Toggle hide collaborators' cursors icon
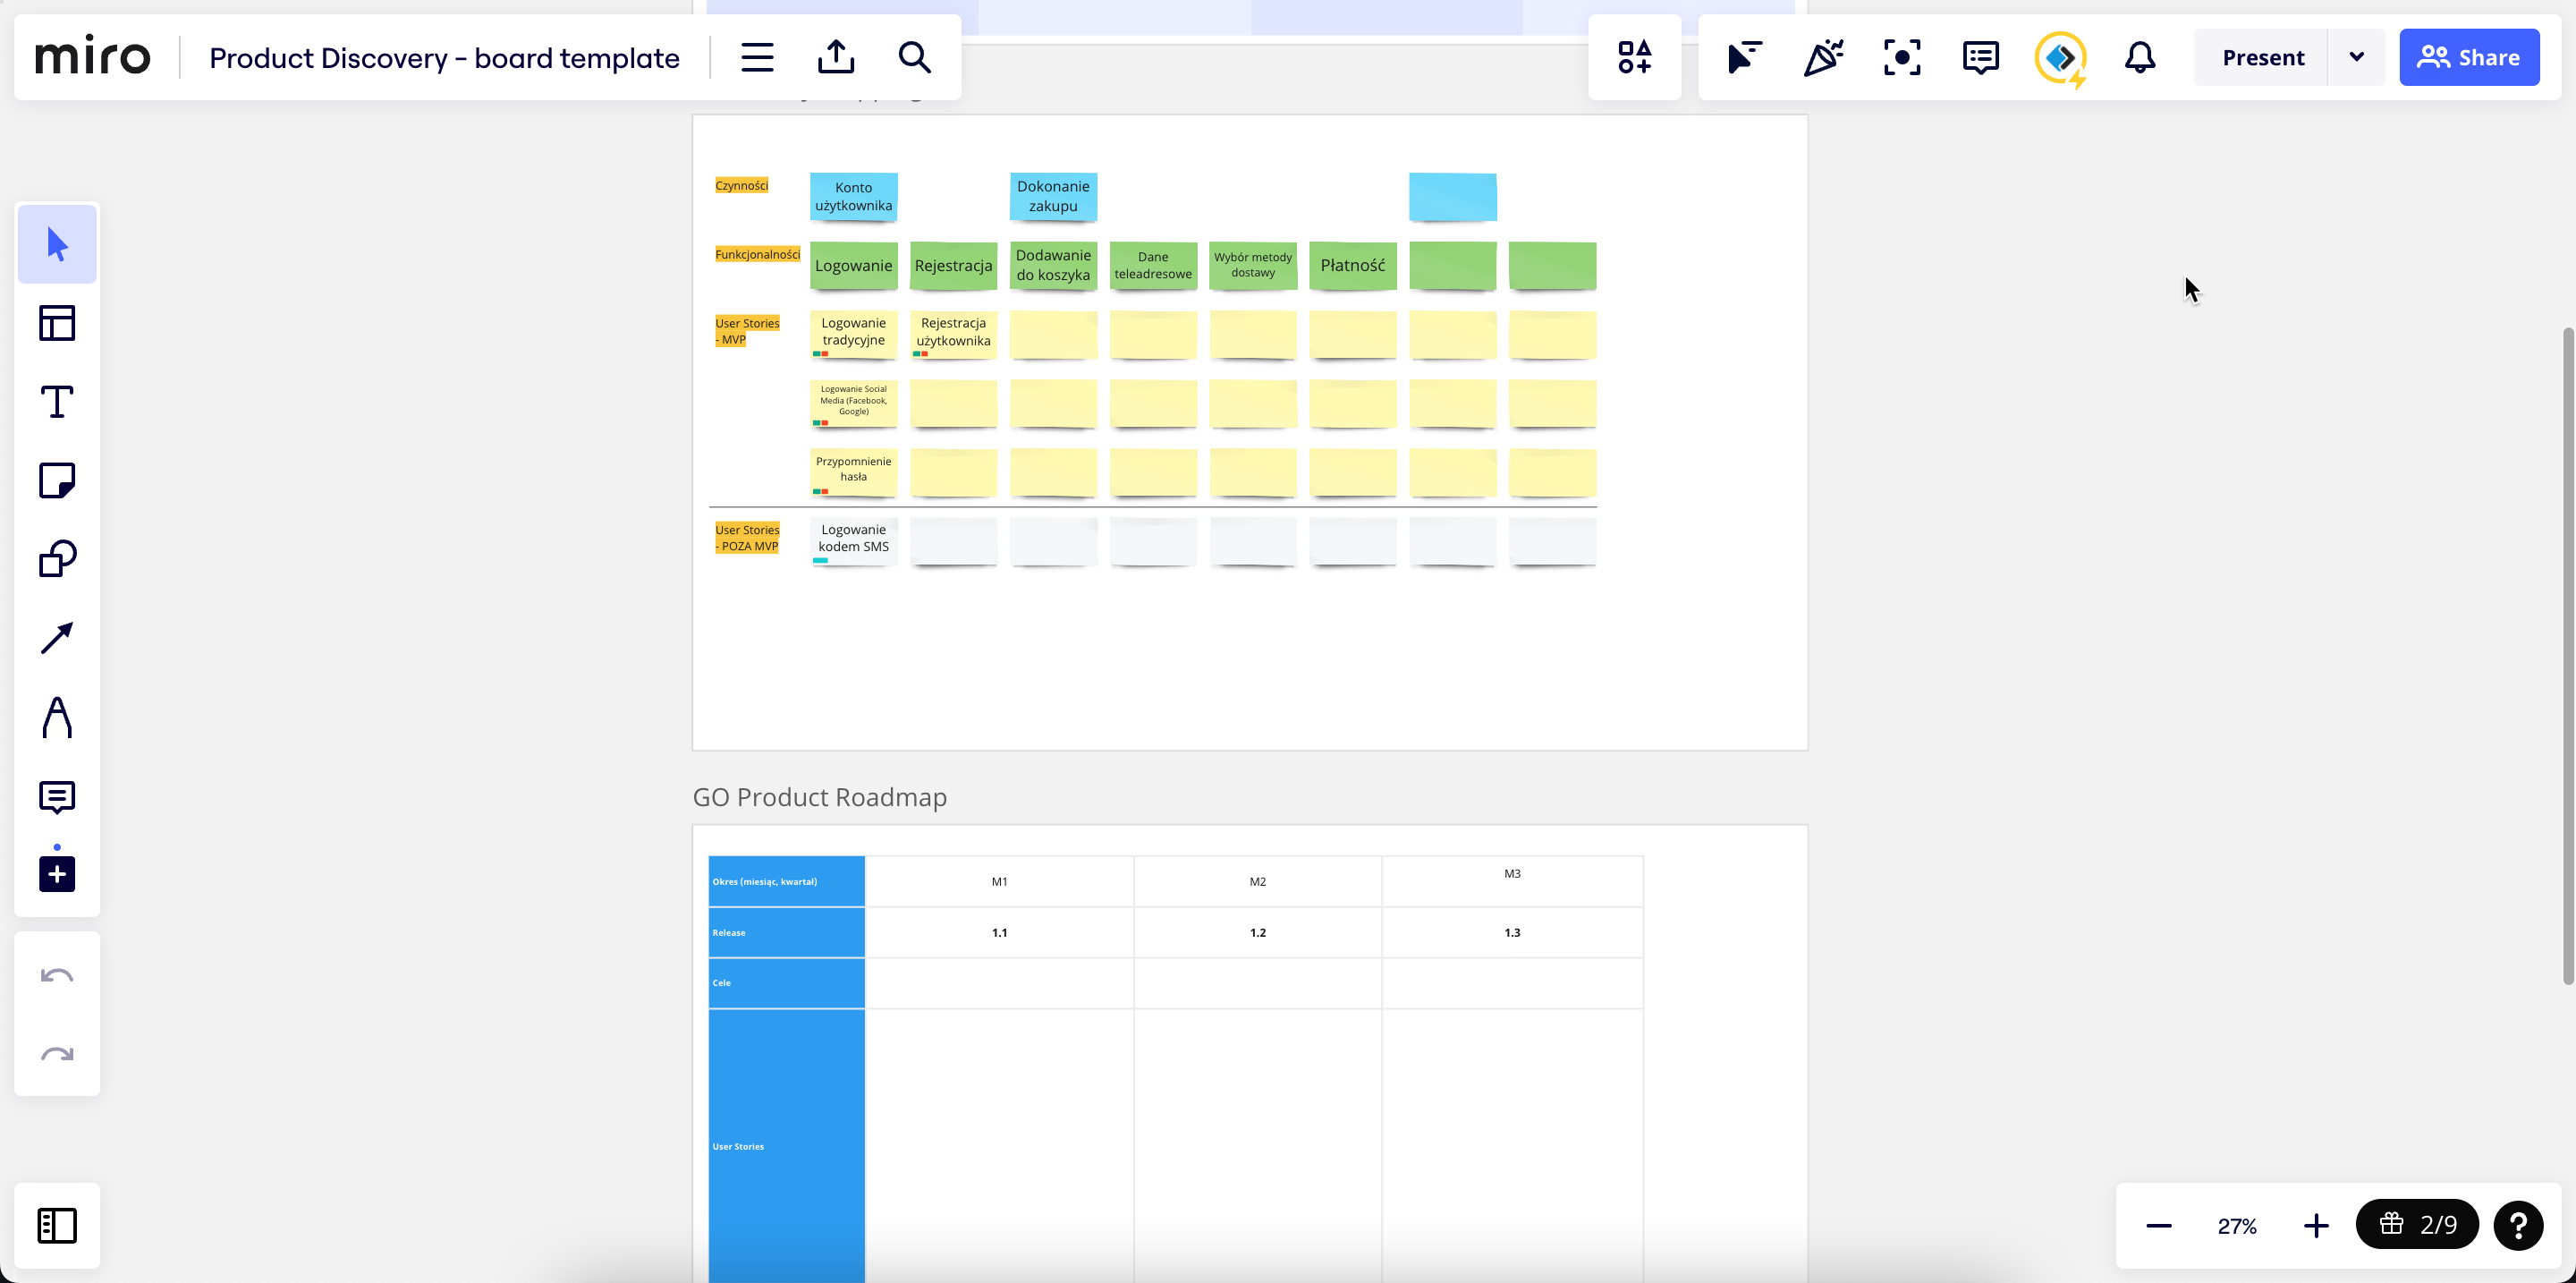The height and width of the screenshot is (1283, 2576). [x=1744, y=57]
